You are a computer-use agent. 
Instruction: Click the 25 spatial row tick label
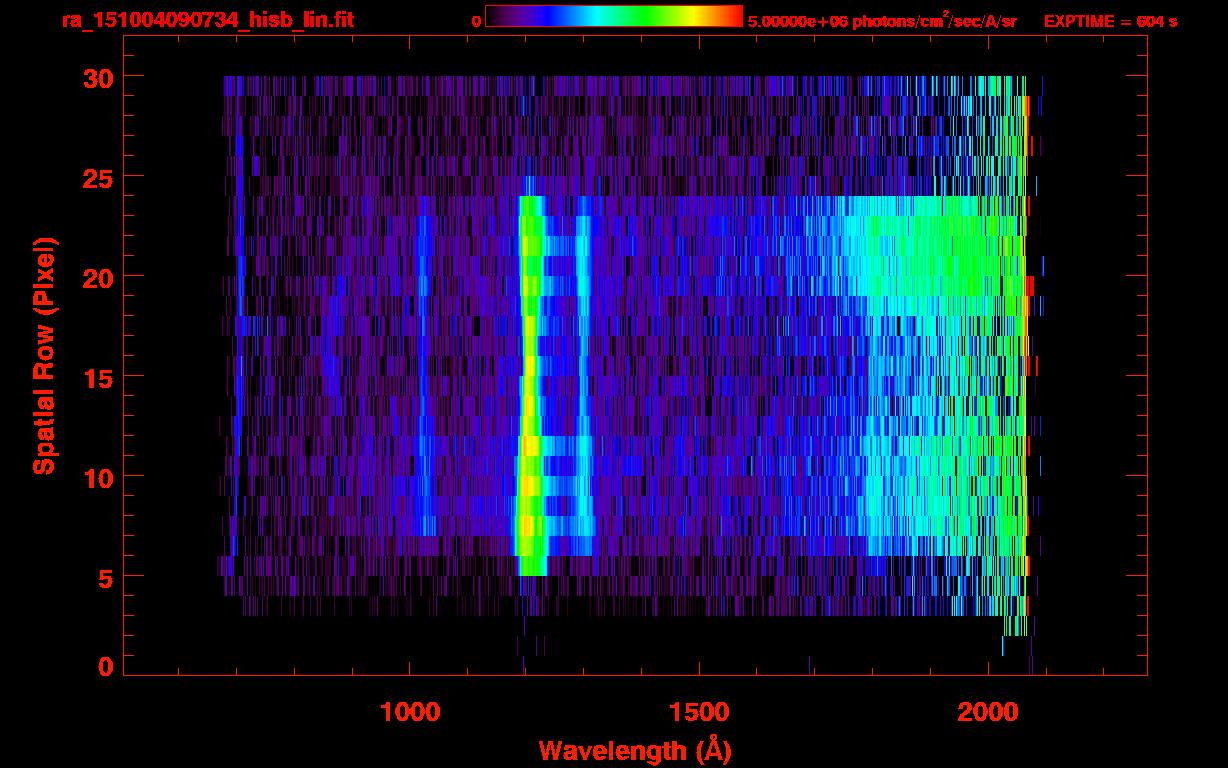pos(97,177)
